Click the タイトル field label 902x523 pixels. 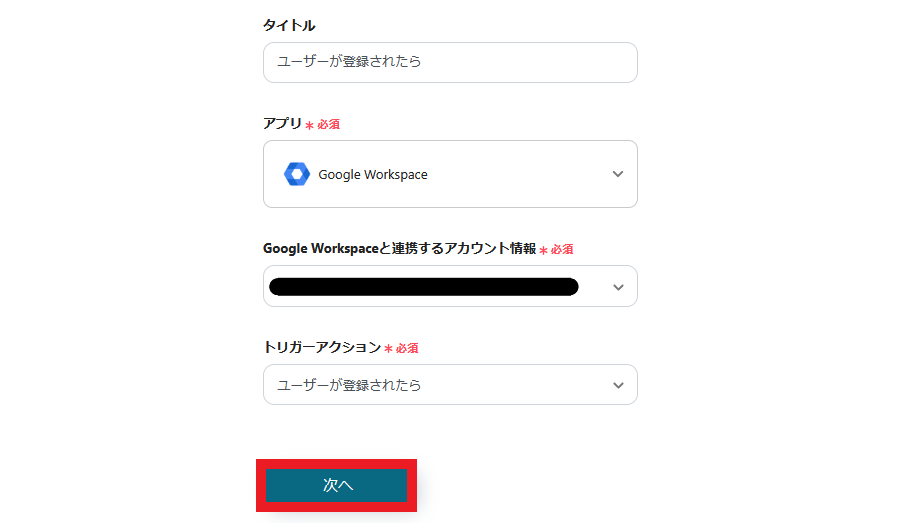click(289, 25)
